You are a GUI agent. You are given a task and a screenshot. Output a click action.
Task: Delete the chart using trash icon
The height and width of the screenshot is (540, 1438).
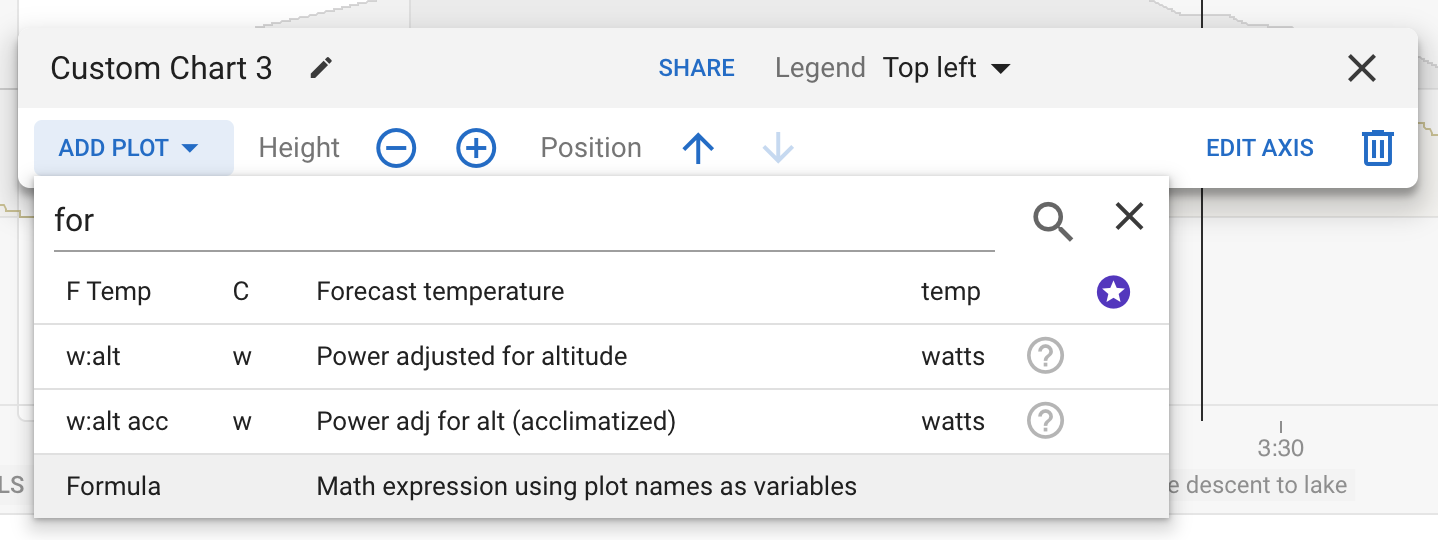tap(1377, 148)
